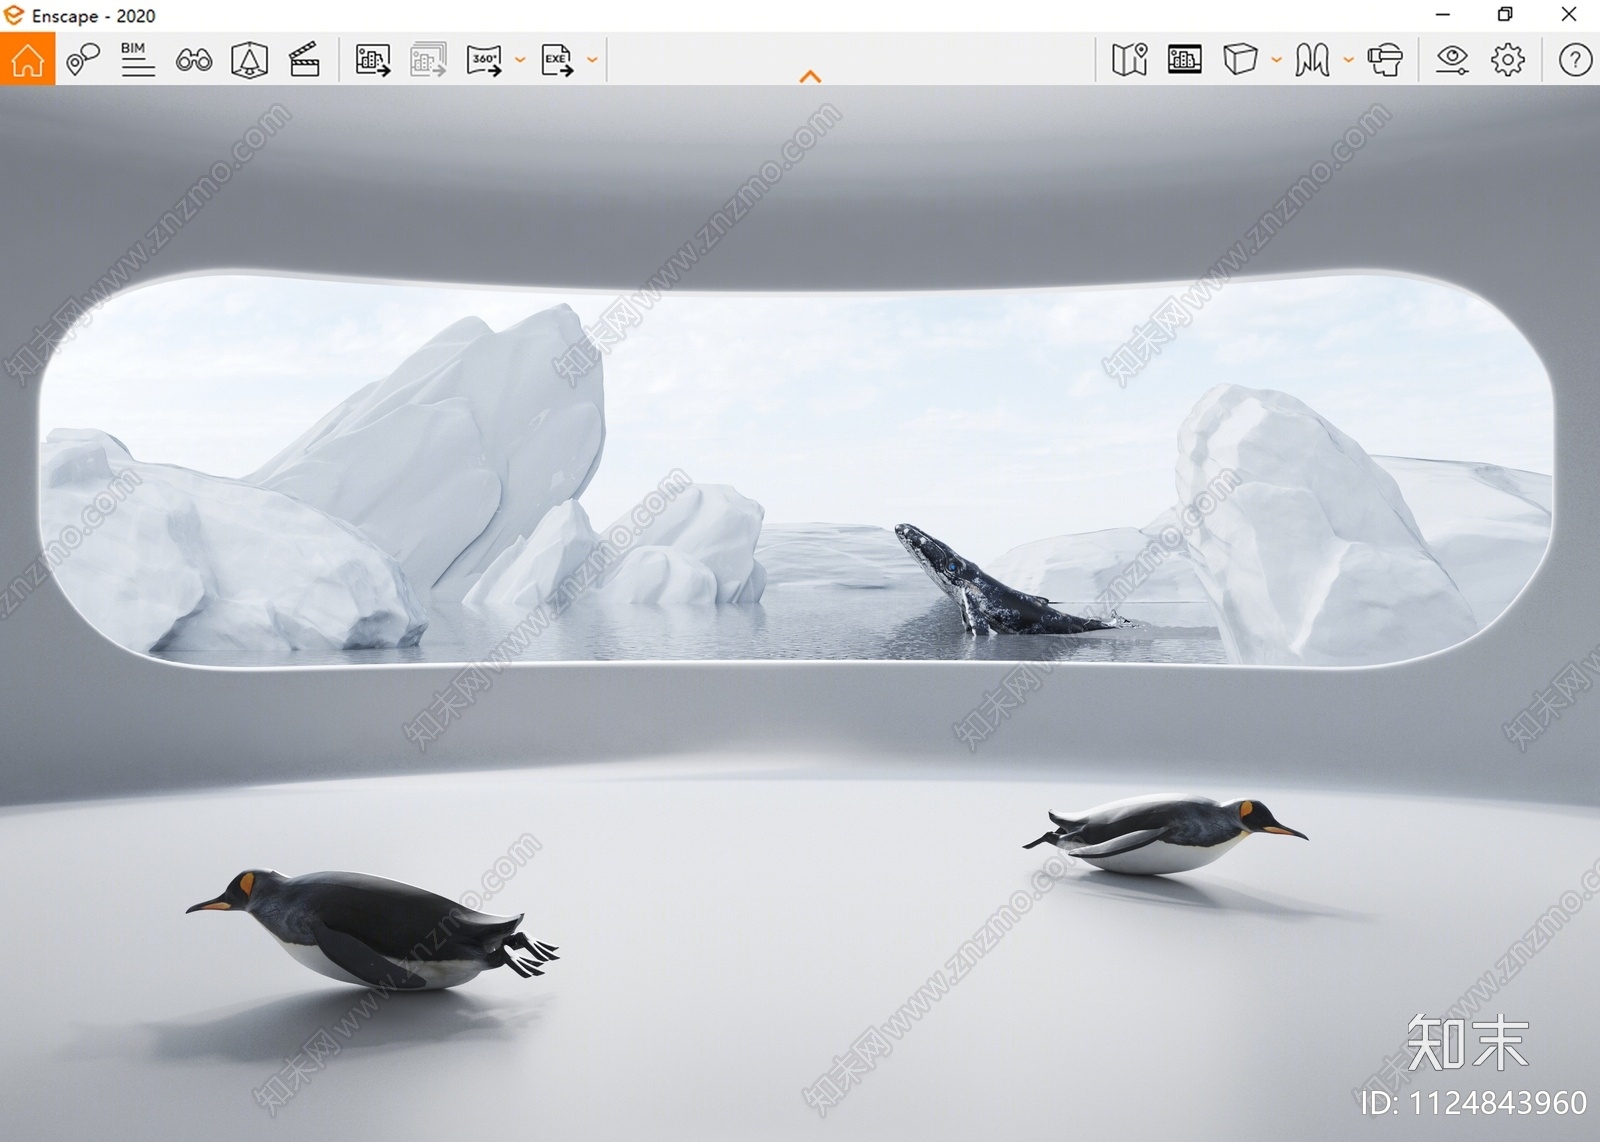Open view management (binoculars icon)

click(193, 60)
